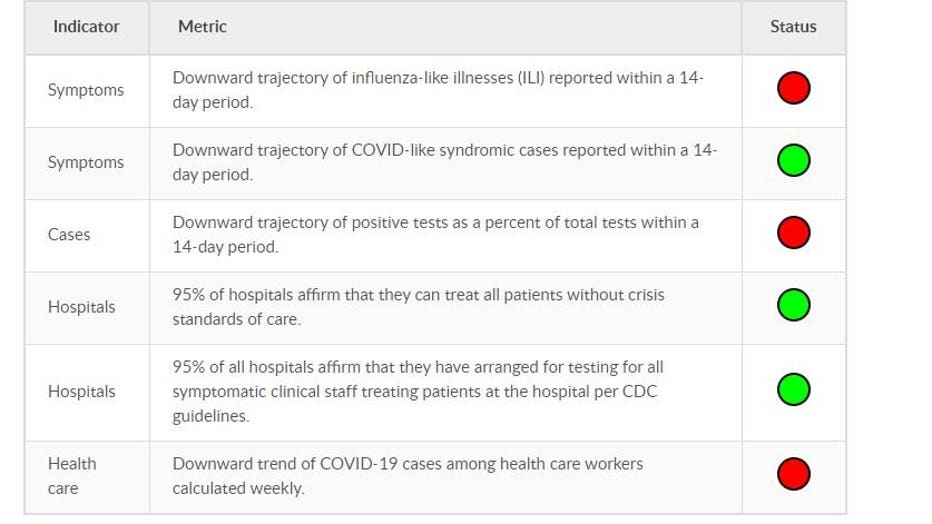Click green status circle for clinical staff testing
This screenshot has width=932, height=524.
click(794, 389)
